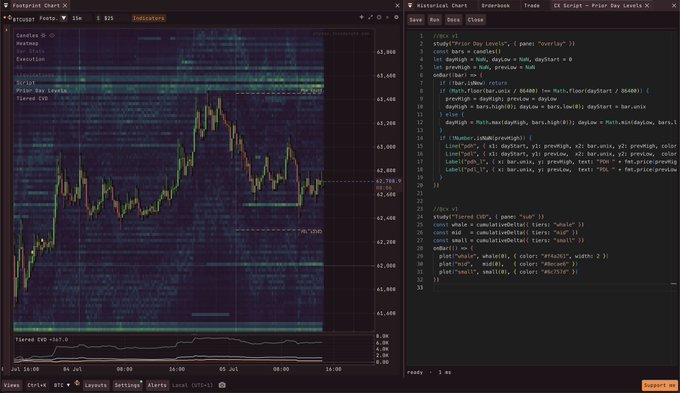Open right panel dropdown arrow
The image size is (680, 393).
click(x=410, y=6)
